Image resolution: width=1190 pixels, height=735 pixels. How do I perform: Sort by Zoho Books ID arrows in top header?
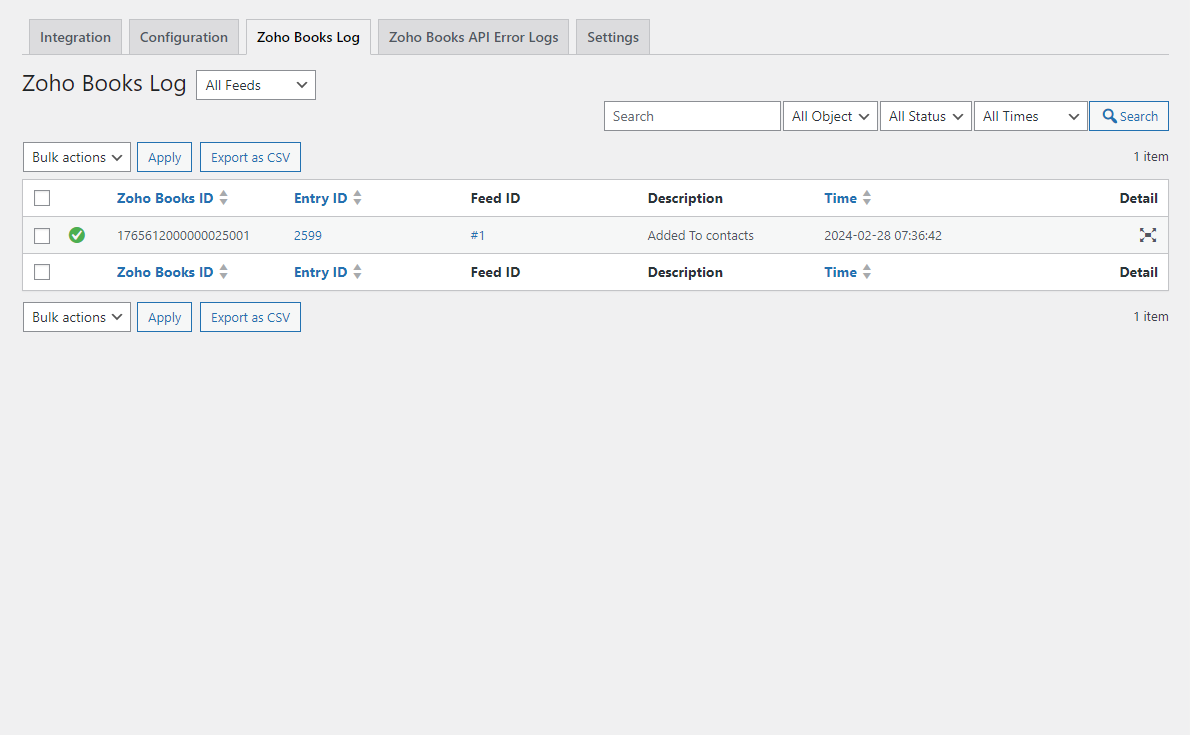224,198
